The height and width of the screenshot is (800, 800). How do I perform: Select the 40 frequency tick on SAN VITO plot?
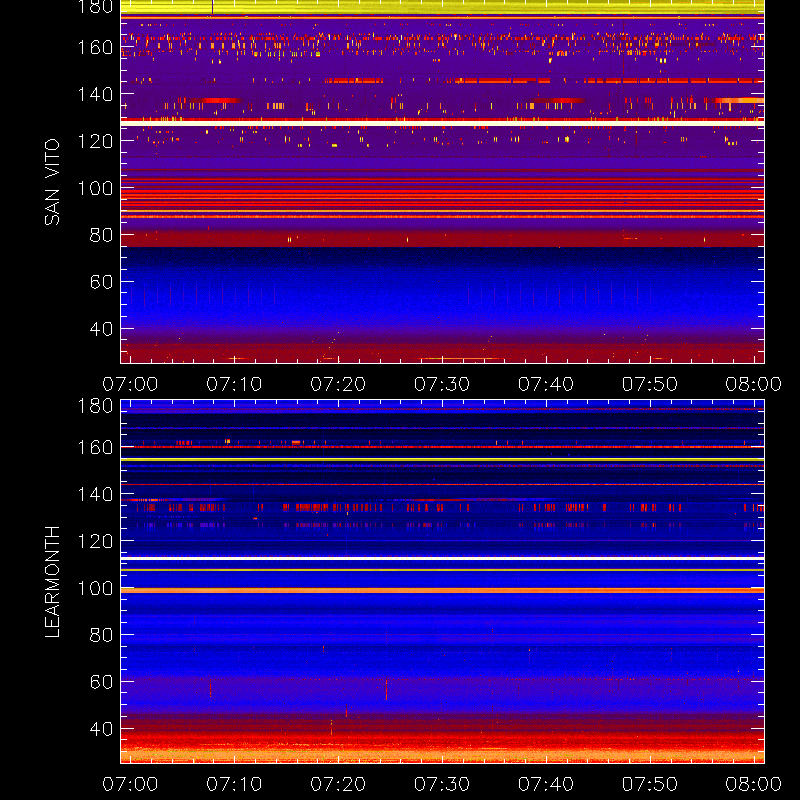click(x=101, y=329)
